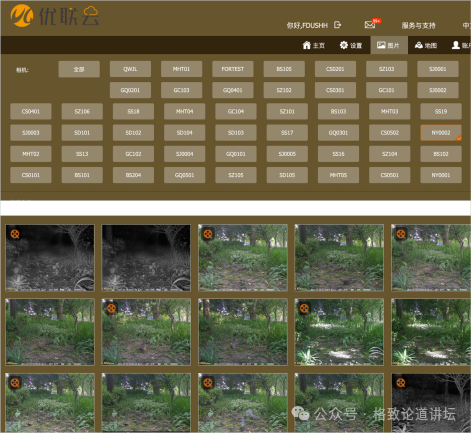Select camera GQ0301
This screenshot has width=471, height=433.
(338, 133)
